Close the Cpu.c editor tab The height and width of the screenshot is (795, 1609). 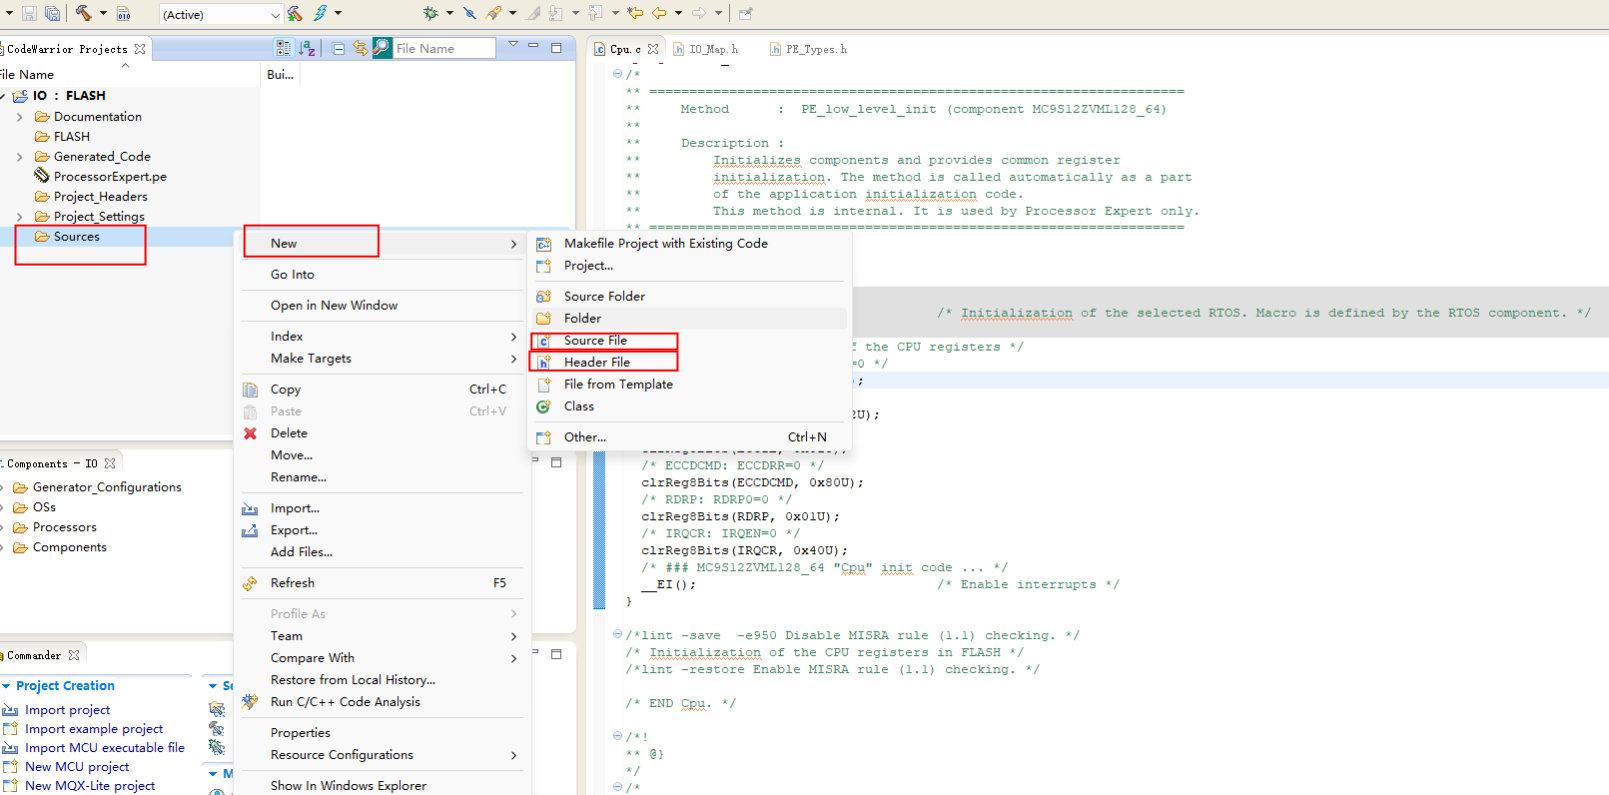[x=653, y=48]
